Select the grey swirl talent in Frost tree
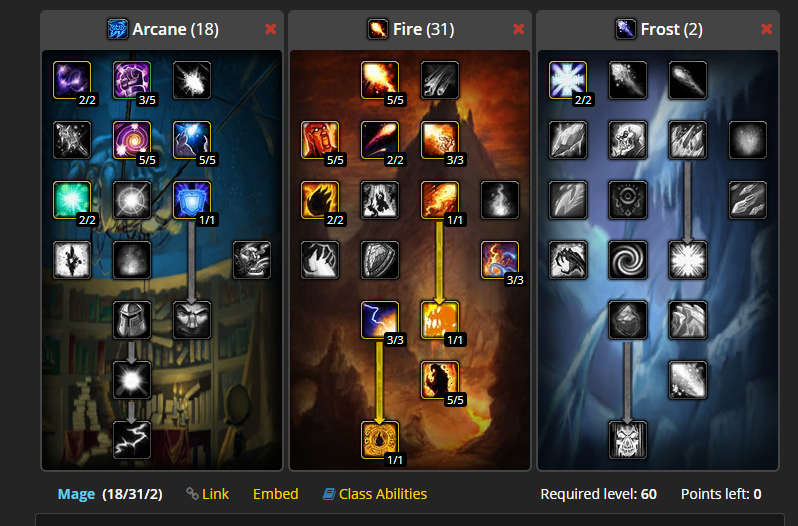 [x=628, y=260]
